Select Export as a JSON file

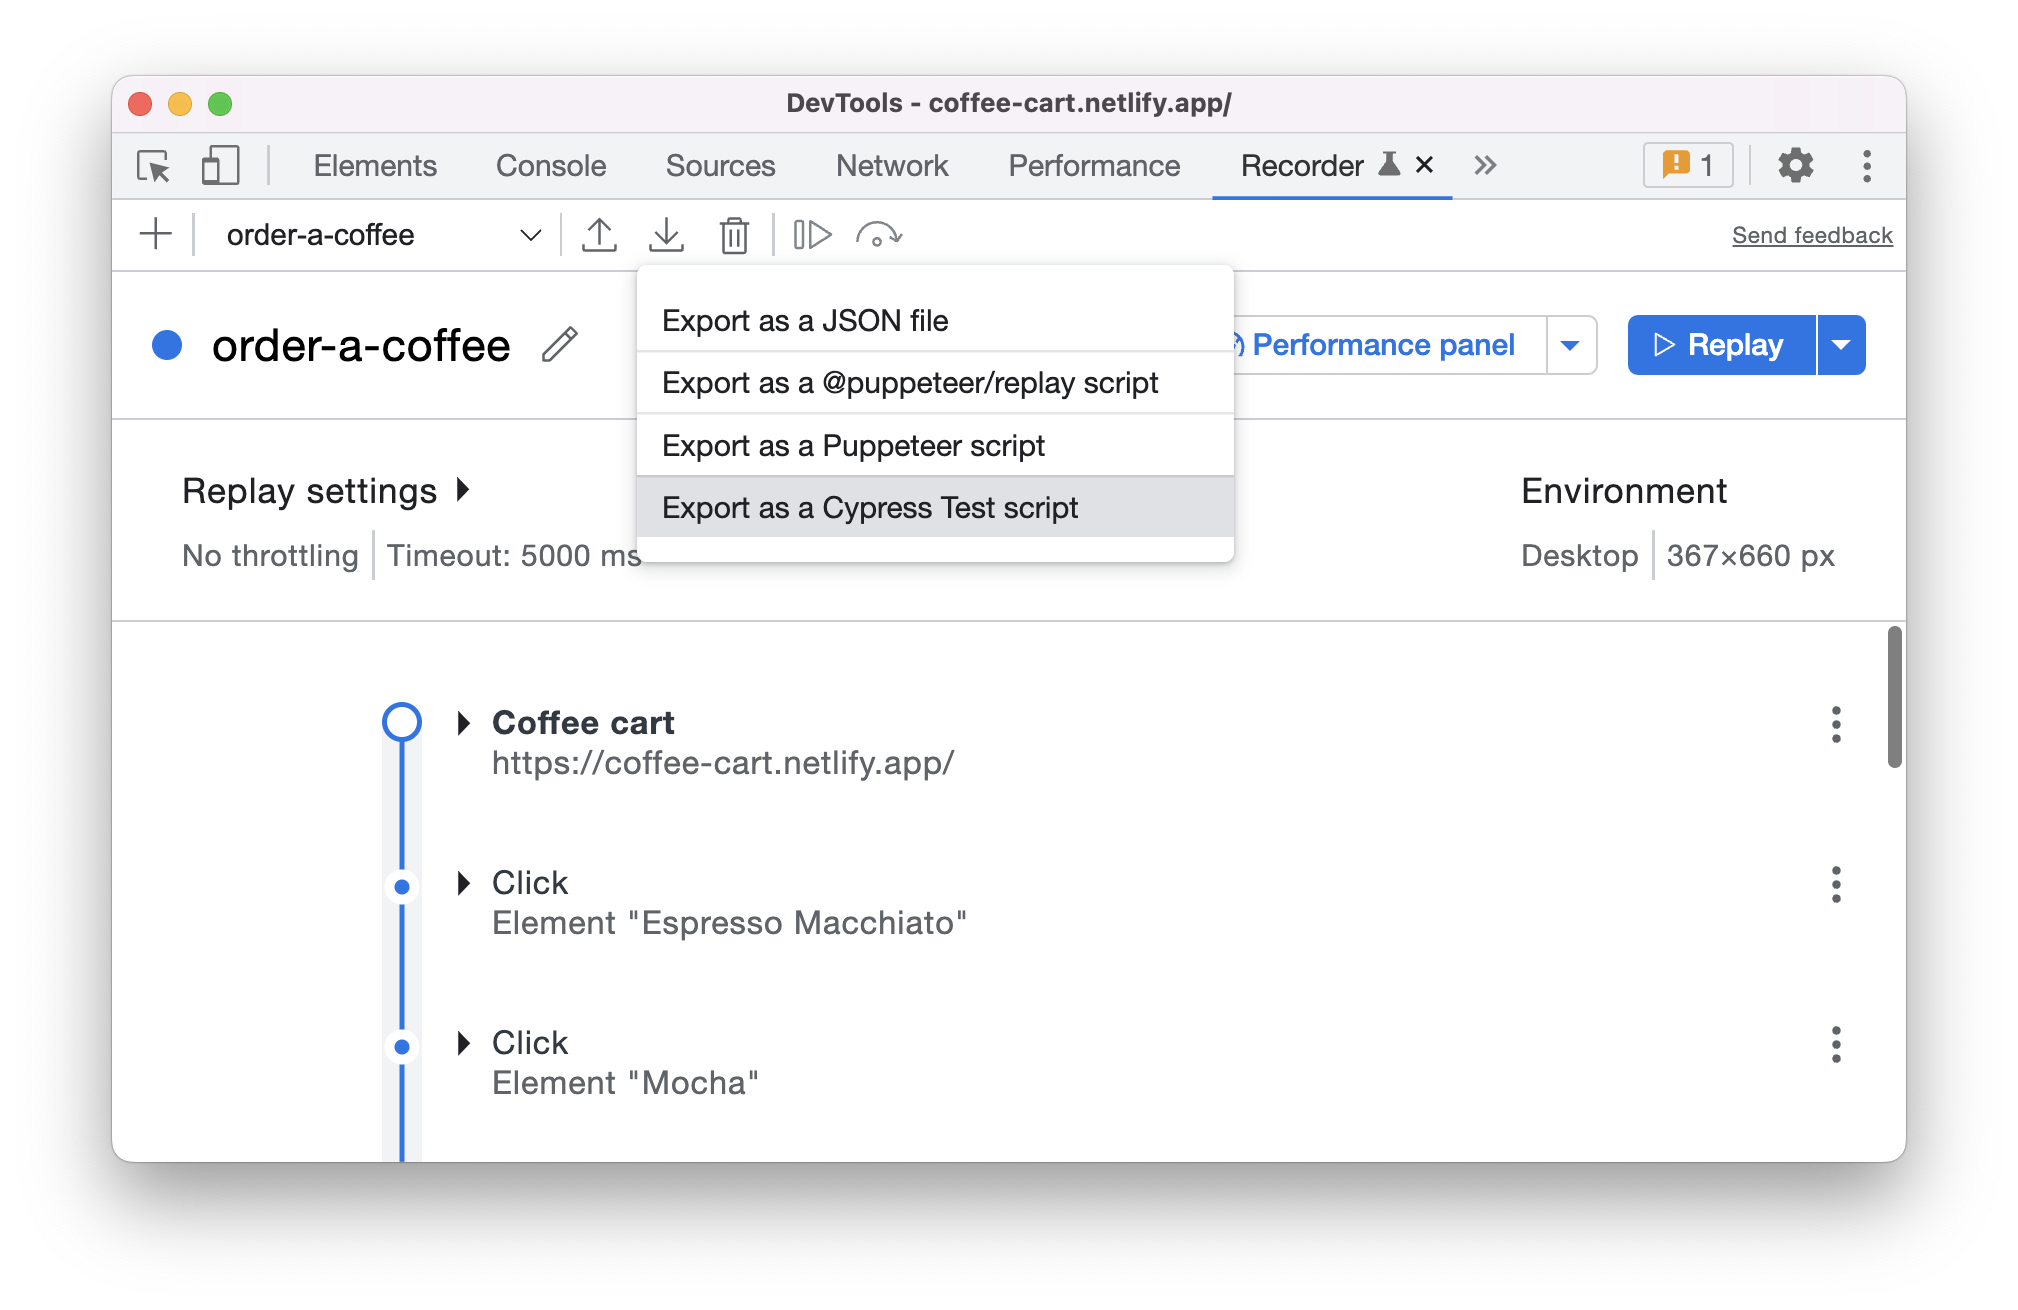805,321
